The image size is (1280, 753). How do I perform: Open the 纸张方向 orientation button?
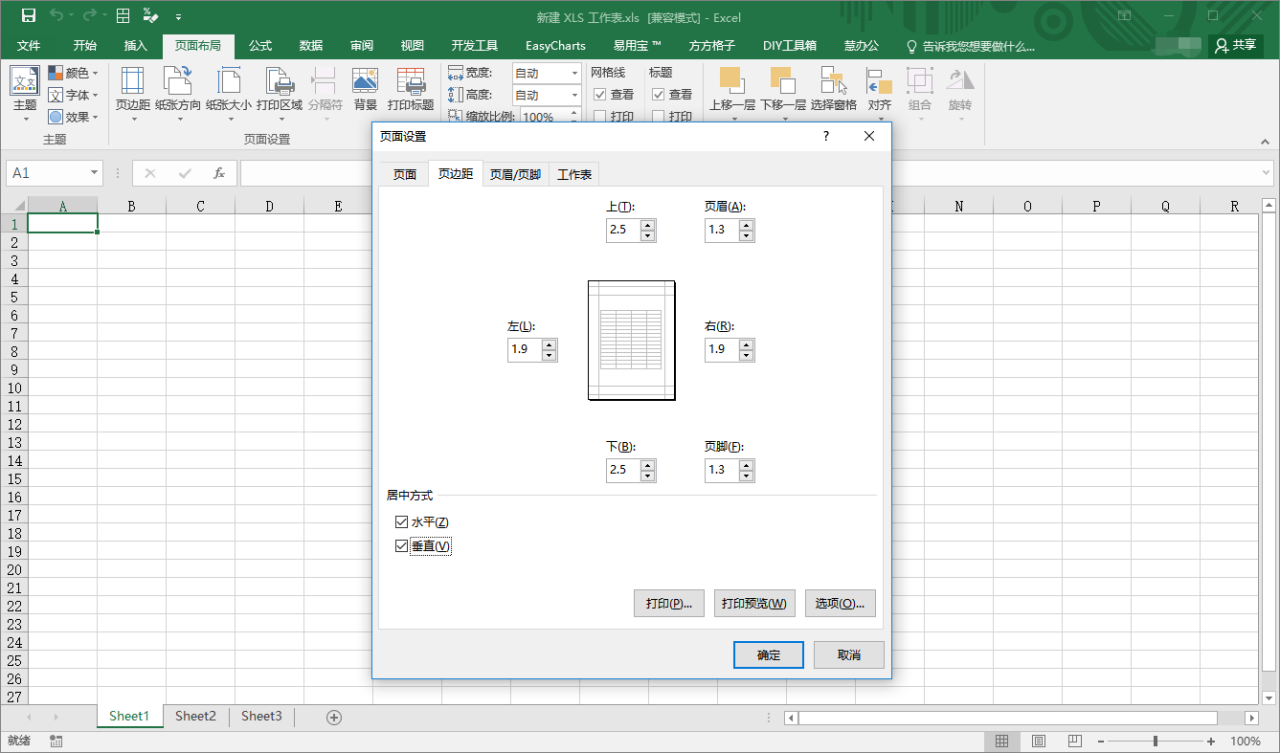coord(178,95)
